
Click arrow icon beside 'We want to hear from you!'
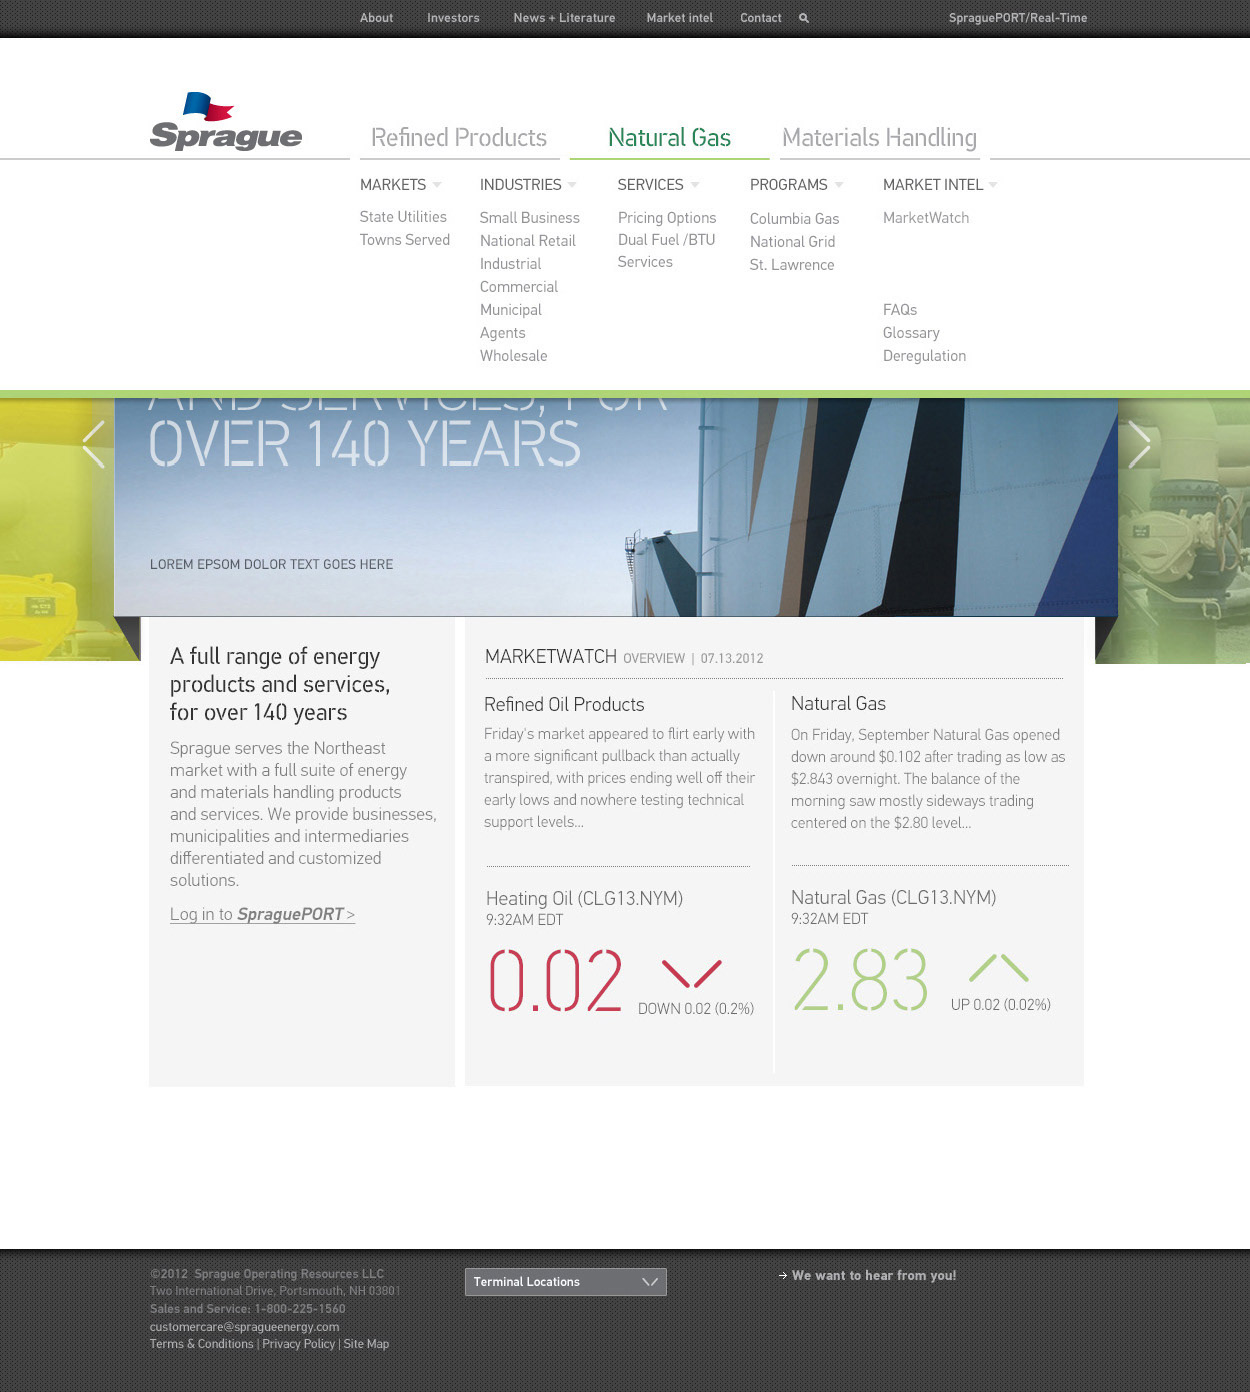pyautogui.click(x=783, y=1276)
